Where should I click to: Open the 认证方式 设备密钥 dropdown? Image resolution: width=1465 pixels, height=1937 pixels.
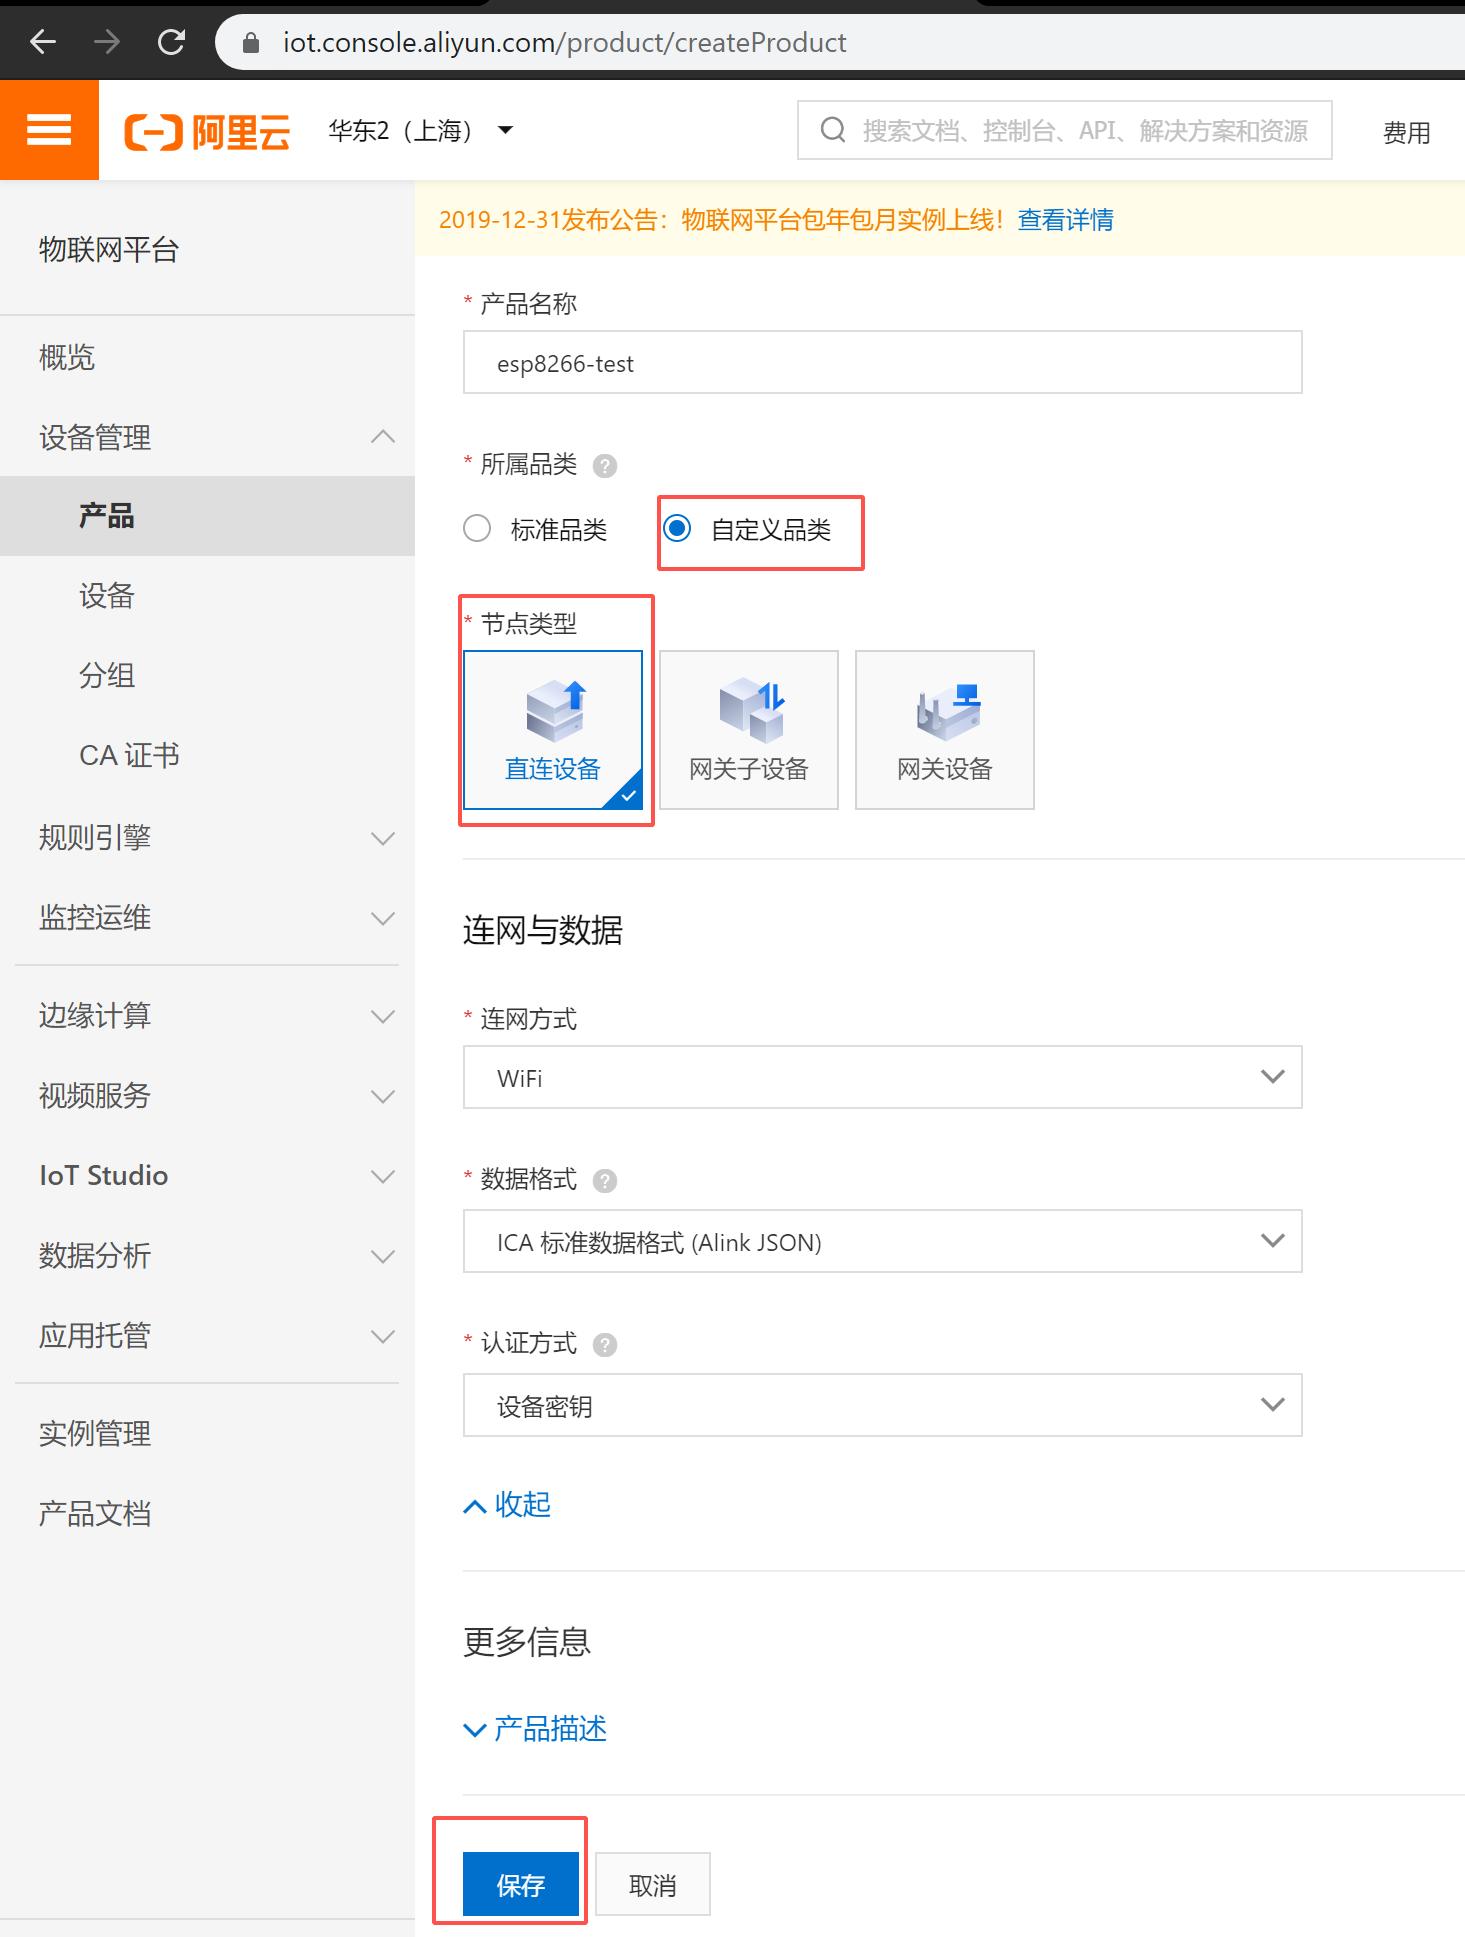(882, 1405)
